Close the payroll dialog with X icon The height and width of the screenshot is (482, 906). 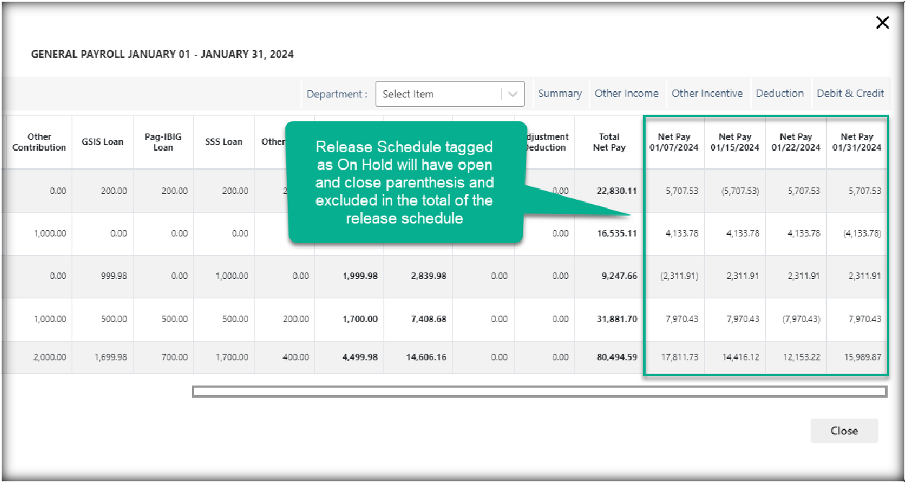[x=882, y=23]
